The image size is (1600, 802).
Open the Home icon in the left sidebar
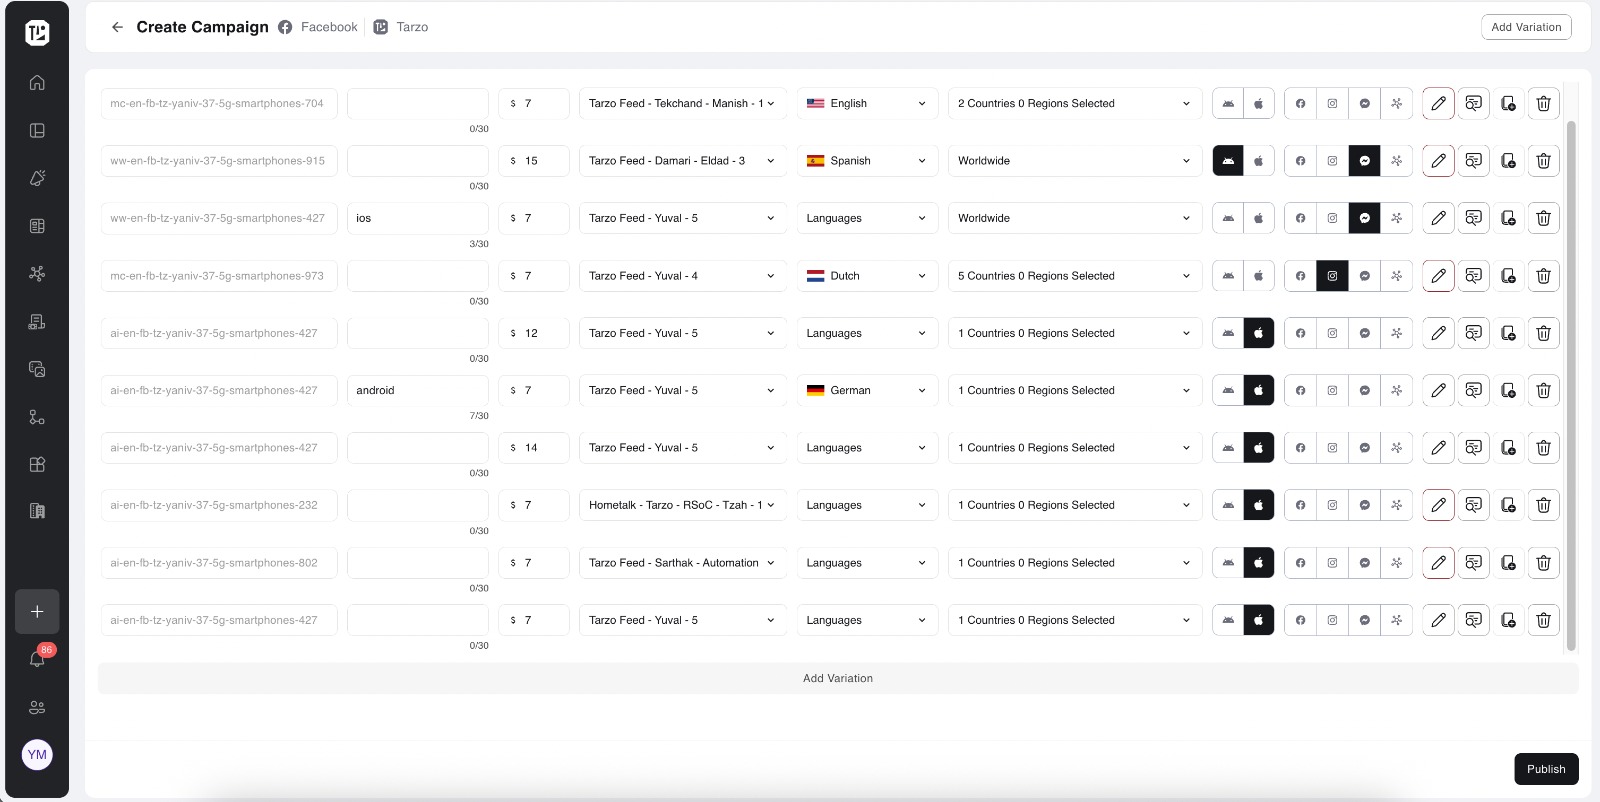pyautogui.click(x=37, y=83)
